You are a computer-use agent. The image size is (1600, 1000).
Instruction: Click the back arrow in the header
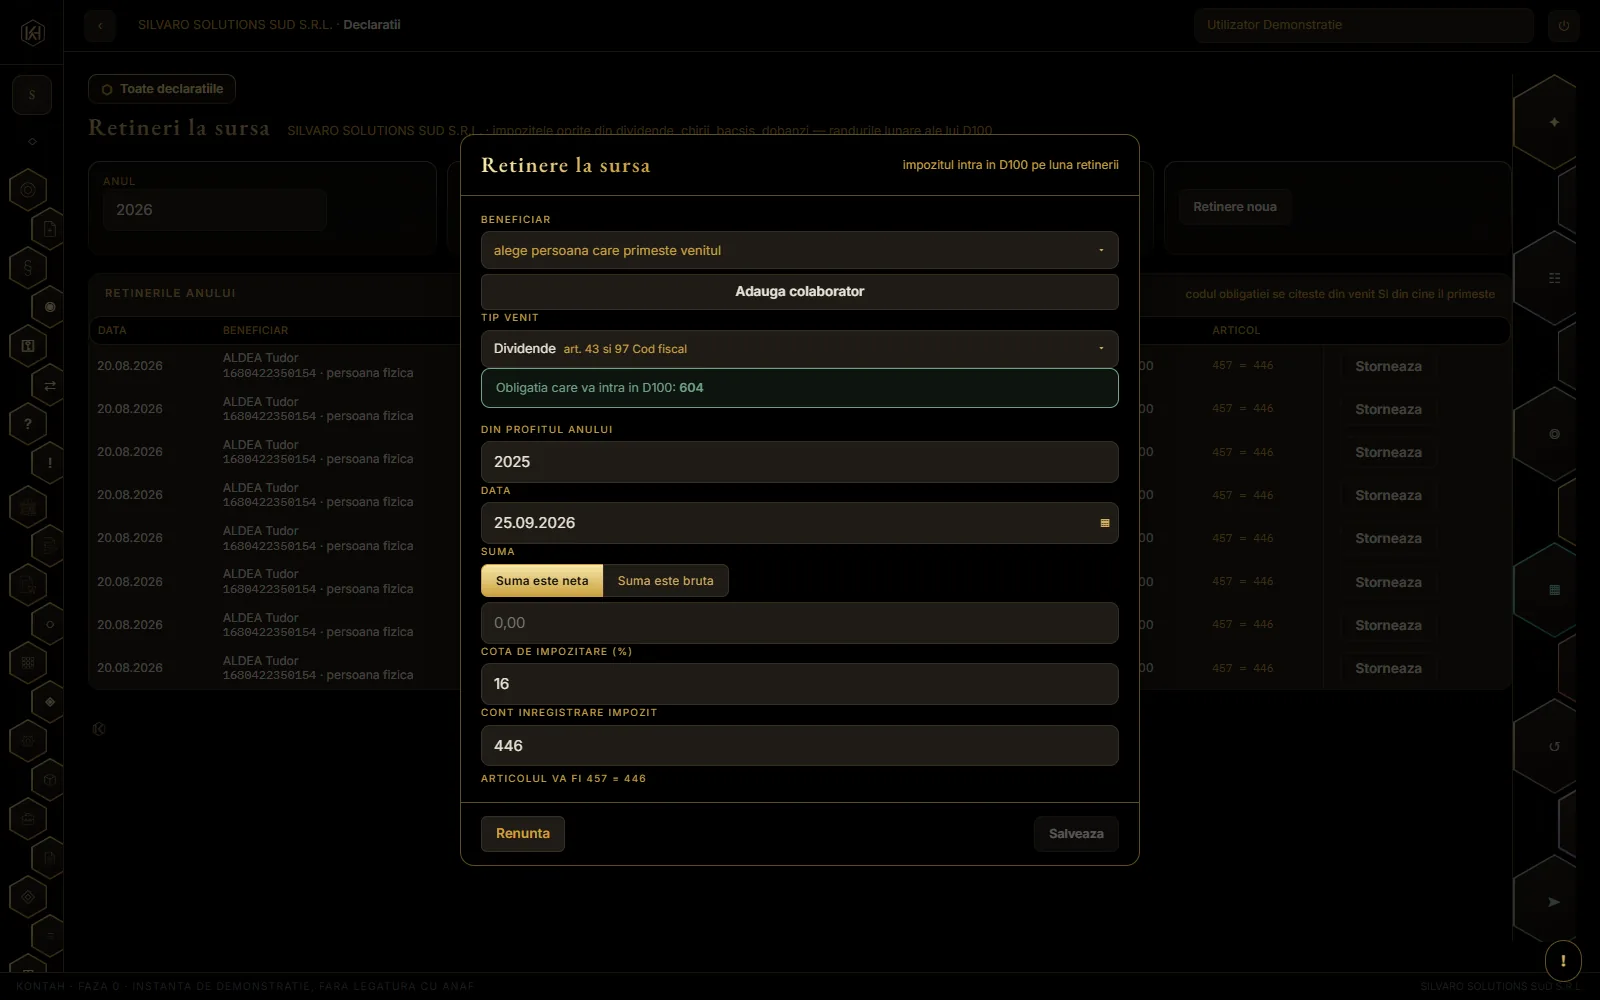(x=100, y=25)
